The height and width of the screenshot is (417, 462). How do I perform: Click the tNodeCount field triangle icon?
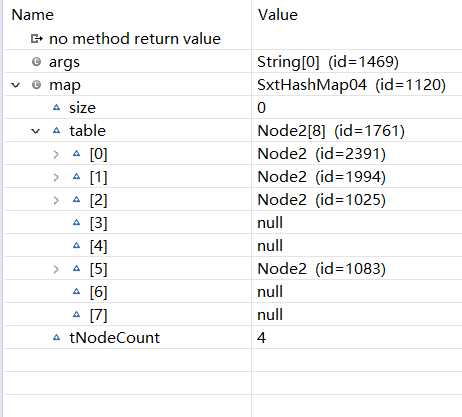click(57, 337)
